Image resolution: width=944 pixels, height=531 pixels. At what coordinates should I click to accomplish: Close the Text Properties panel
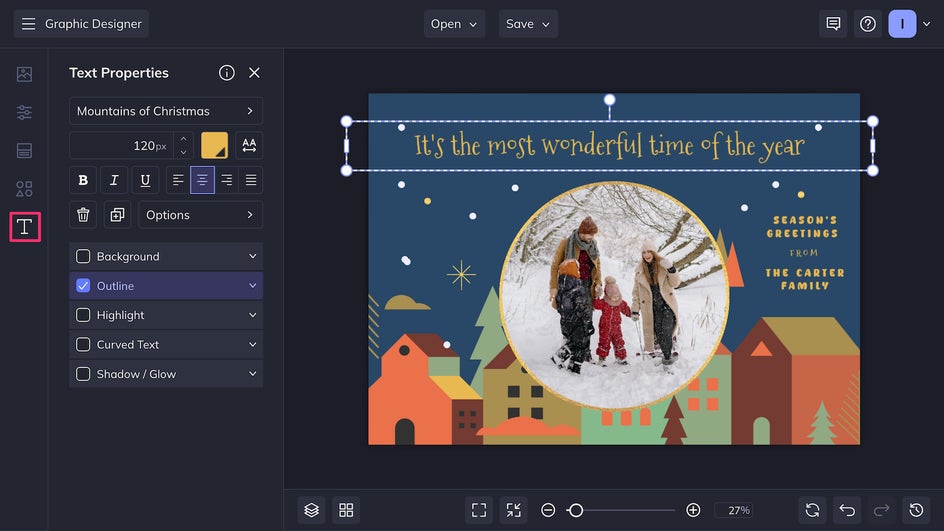tap(254, 73)
